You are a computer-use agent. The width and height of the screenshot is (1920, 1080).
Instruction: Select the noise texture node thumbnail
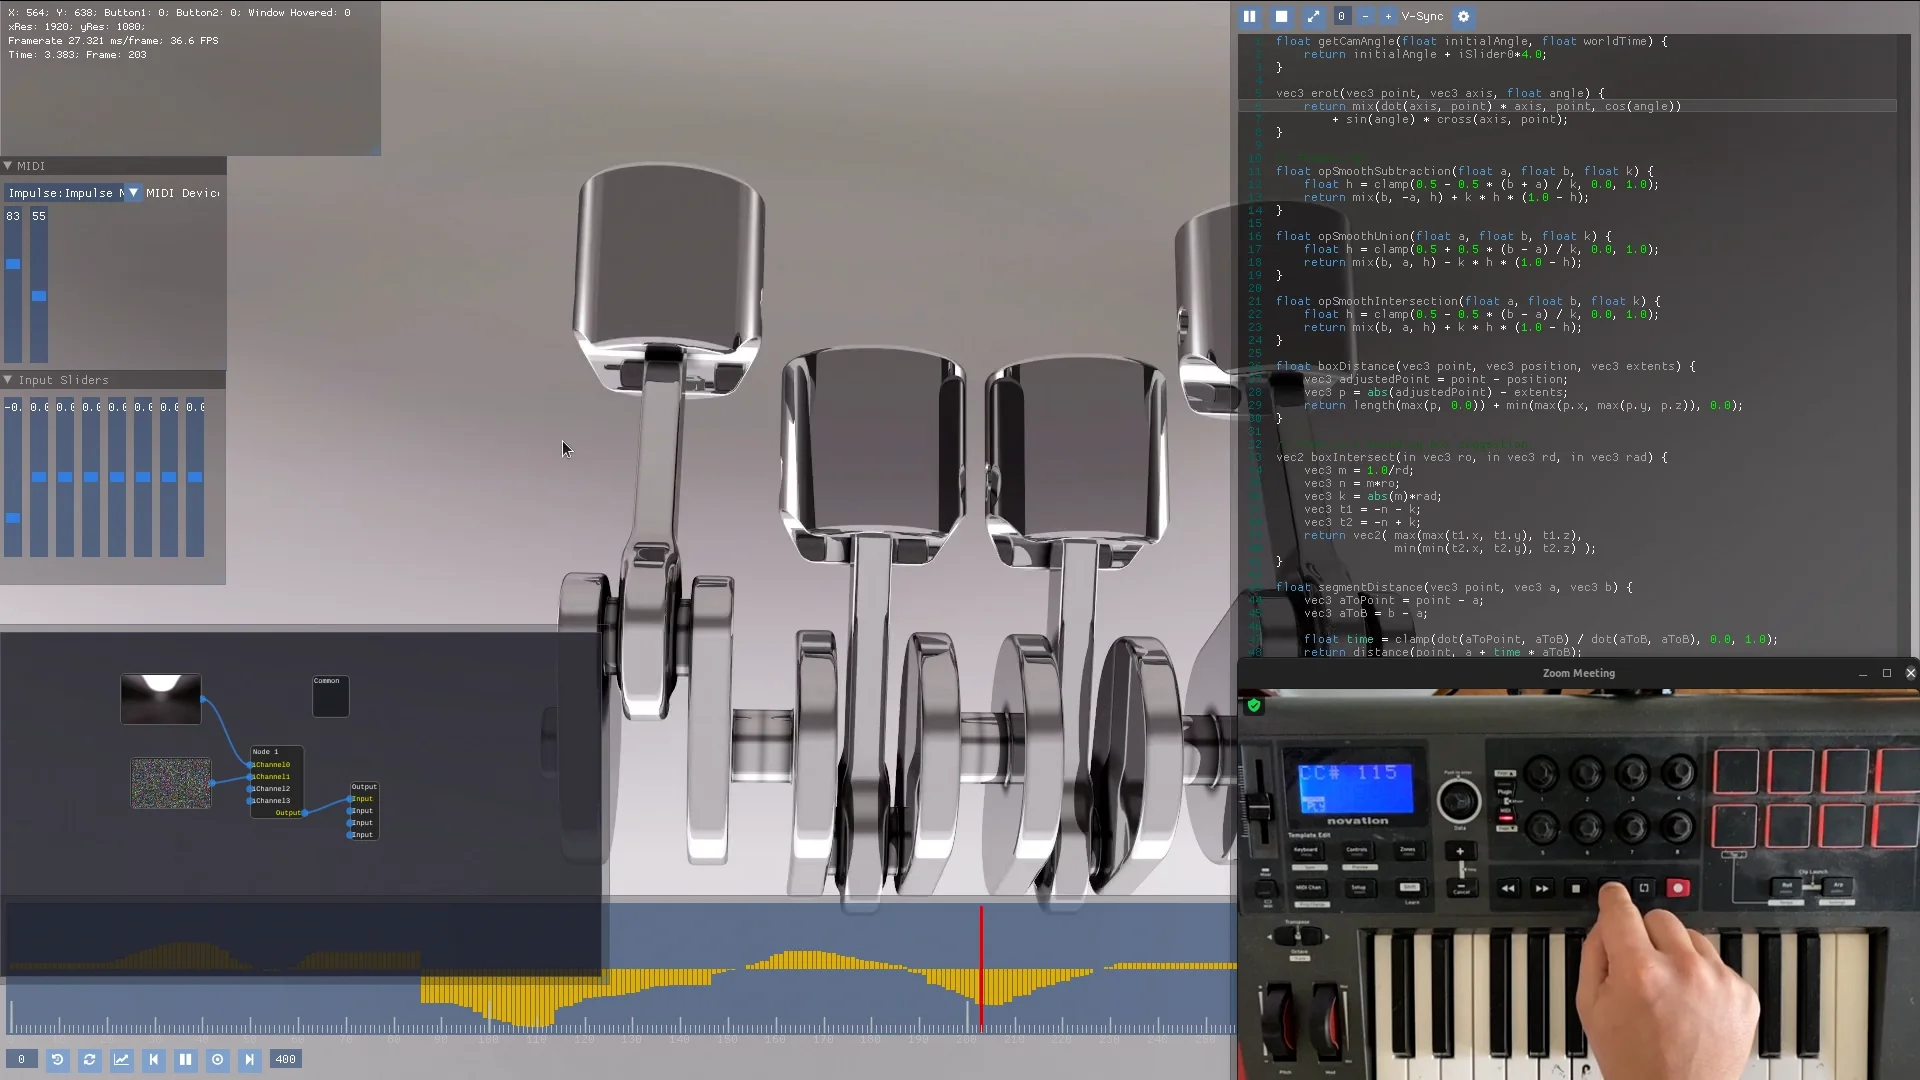(x=171, y=783)
